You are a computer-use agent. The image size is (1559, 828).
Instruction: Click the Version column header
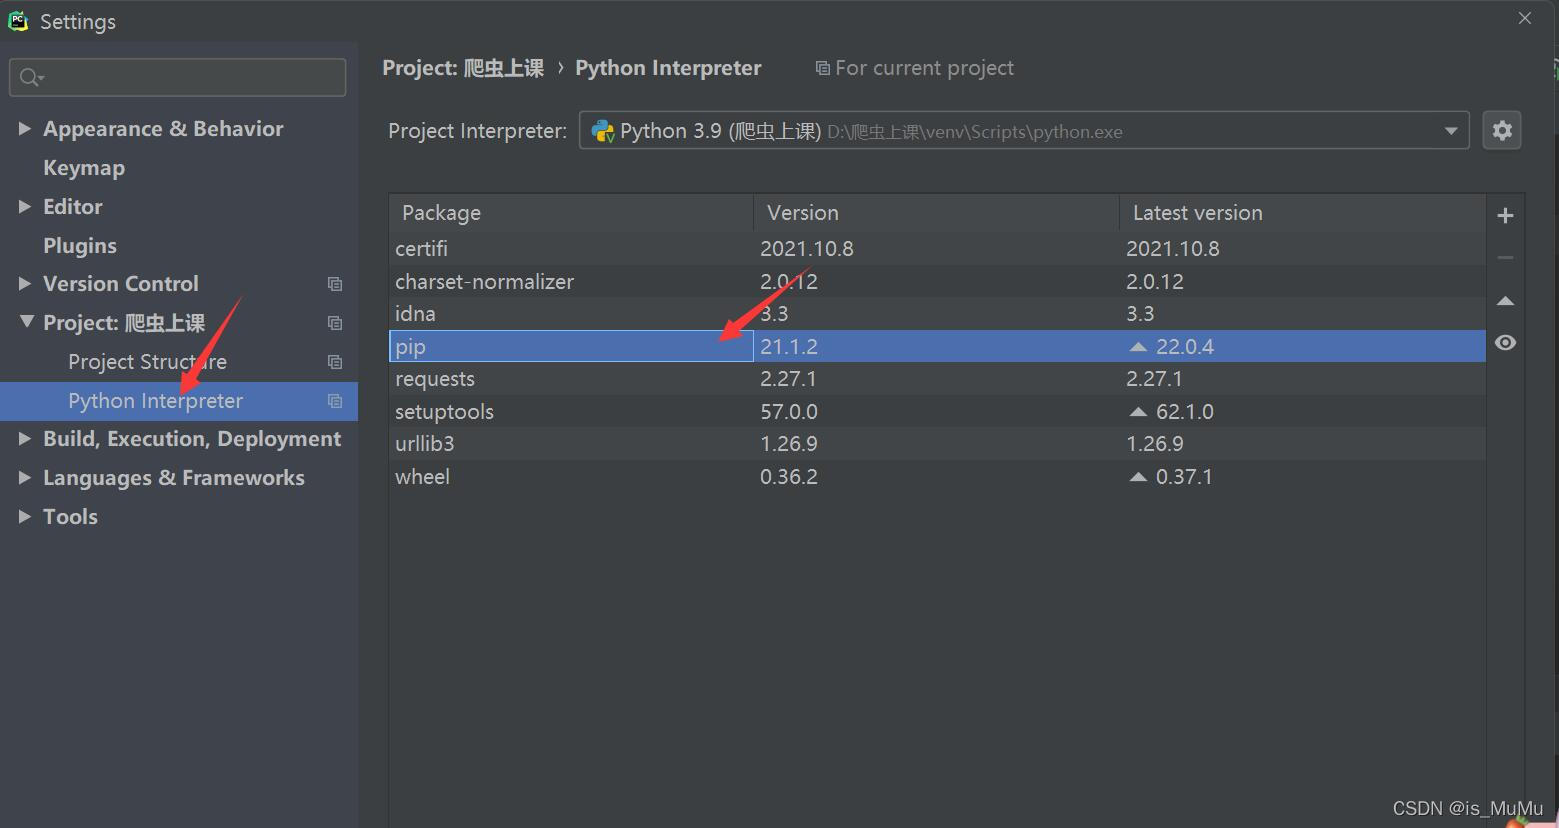coord(936,213)
